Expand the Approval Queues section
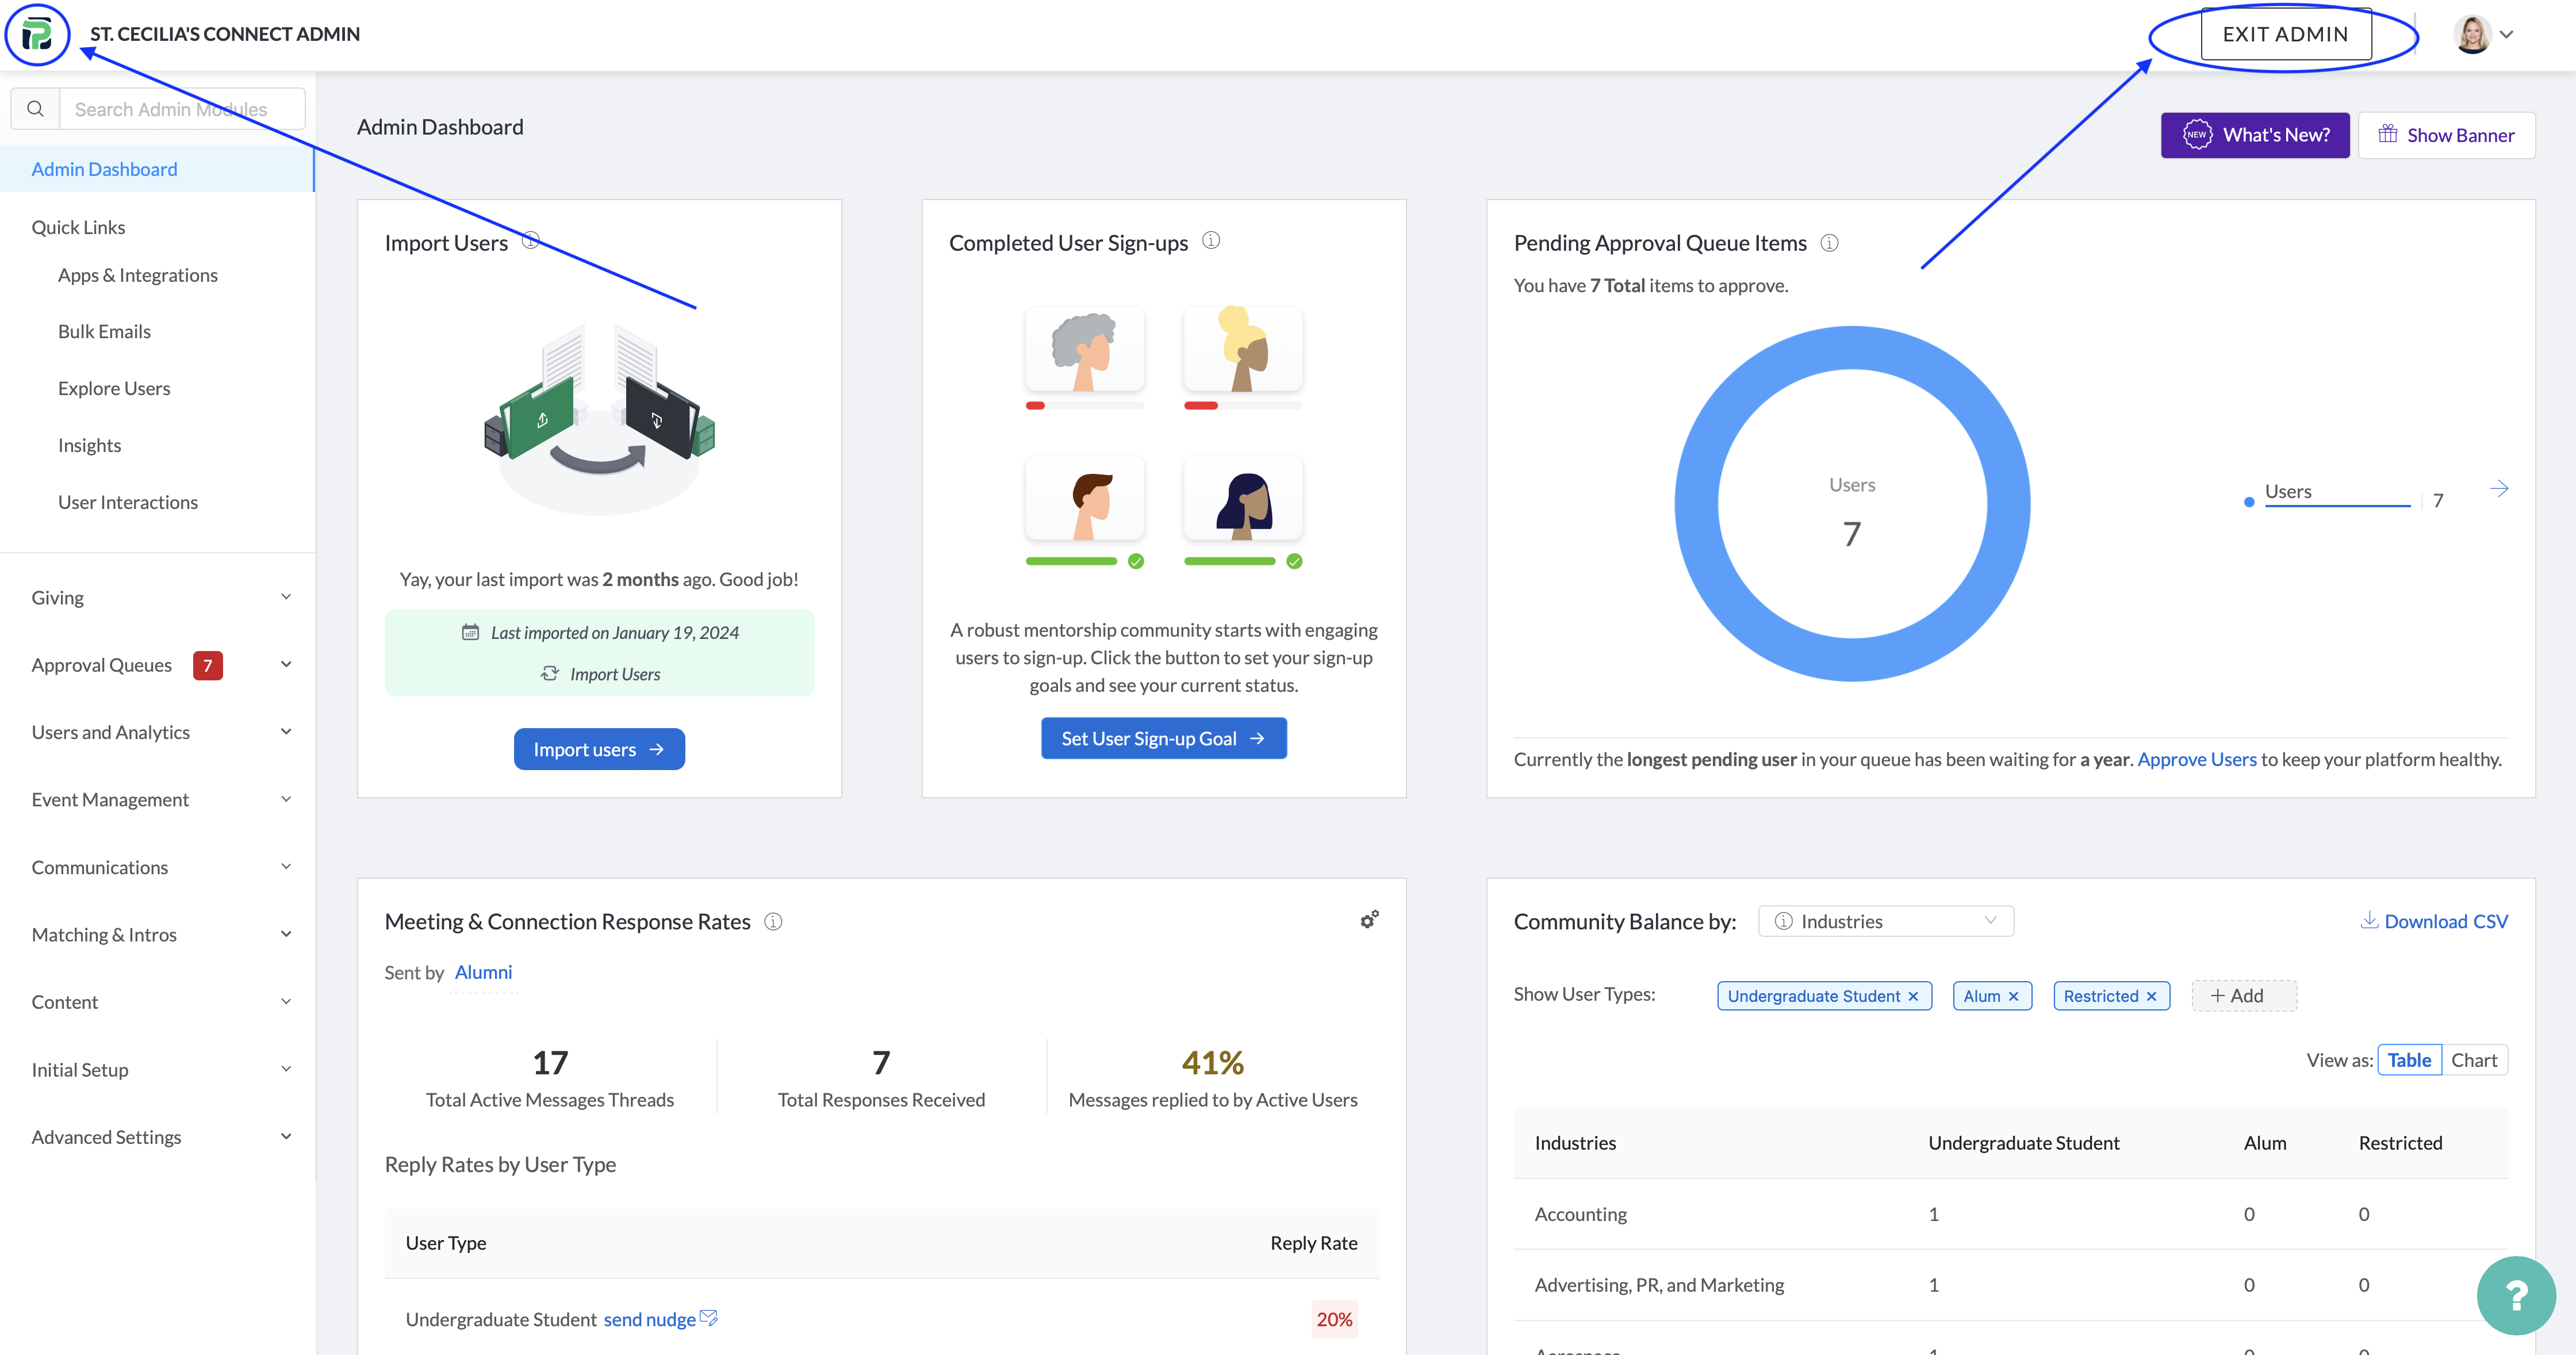Image resolution: width=2576 pixels, height=1355 pixels. point(286,665)
